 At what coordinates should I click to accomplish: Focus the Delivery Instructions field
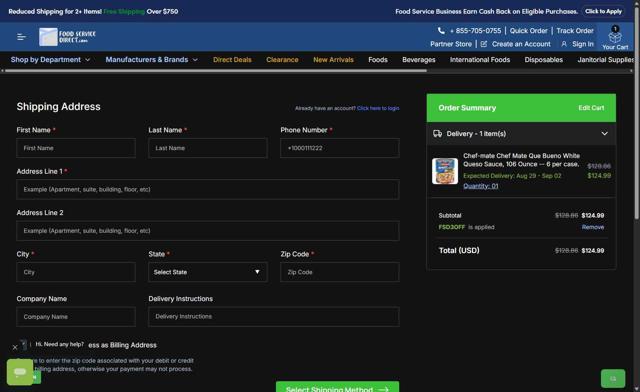[x=274, y=316]
